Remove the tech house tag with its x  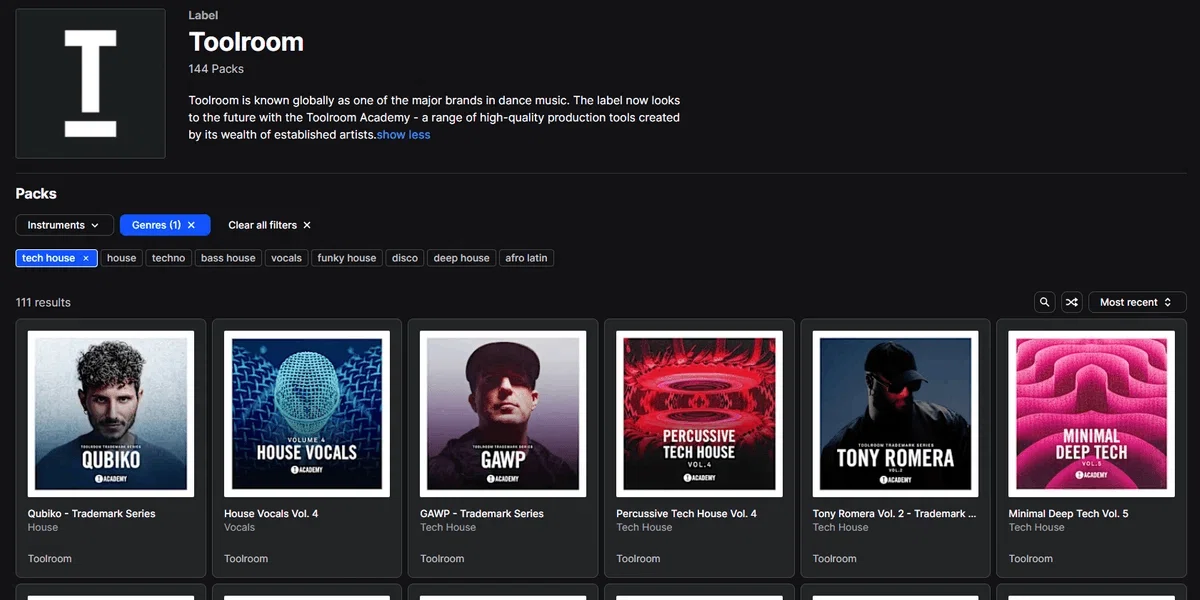pyautogui.click(x=86, y=258)
